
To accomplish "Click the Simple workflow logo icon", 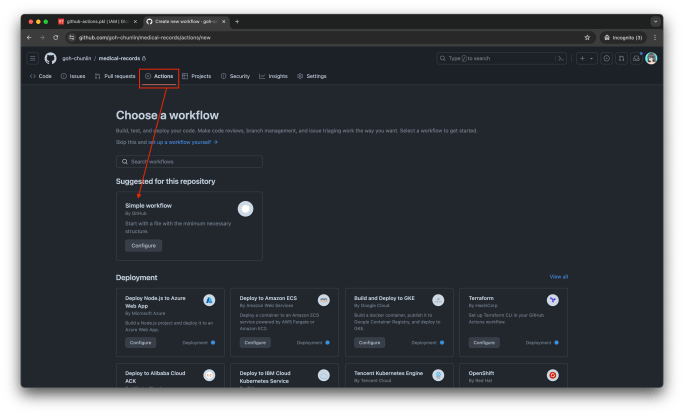I will coord(246,208).
